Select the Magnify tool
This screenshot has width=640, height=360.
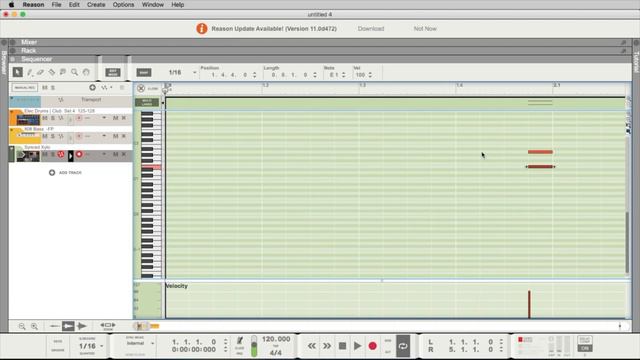[74, 72]
